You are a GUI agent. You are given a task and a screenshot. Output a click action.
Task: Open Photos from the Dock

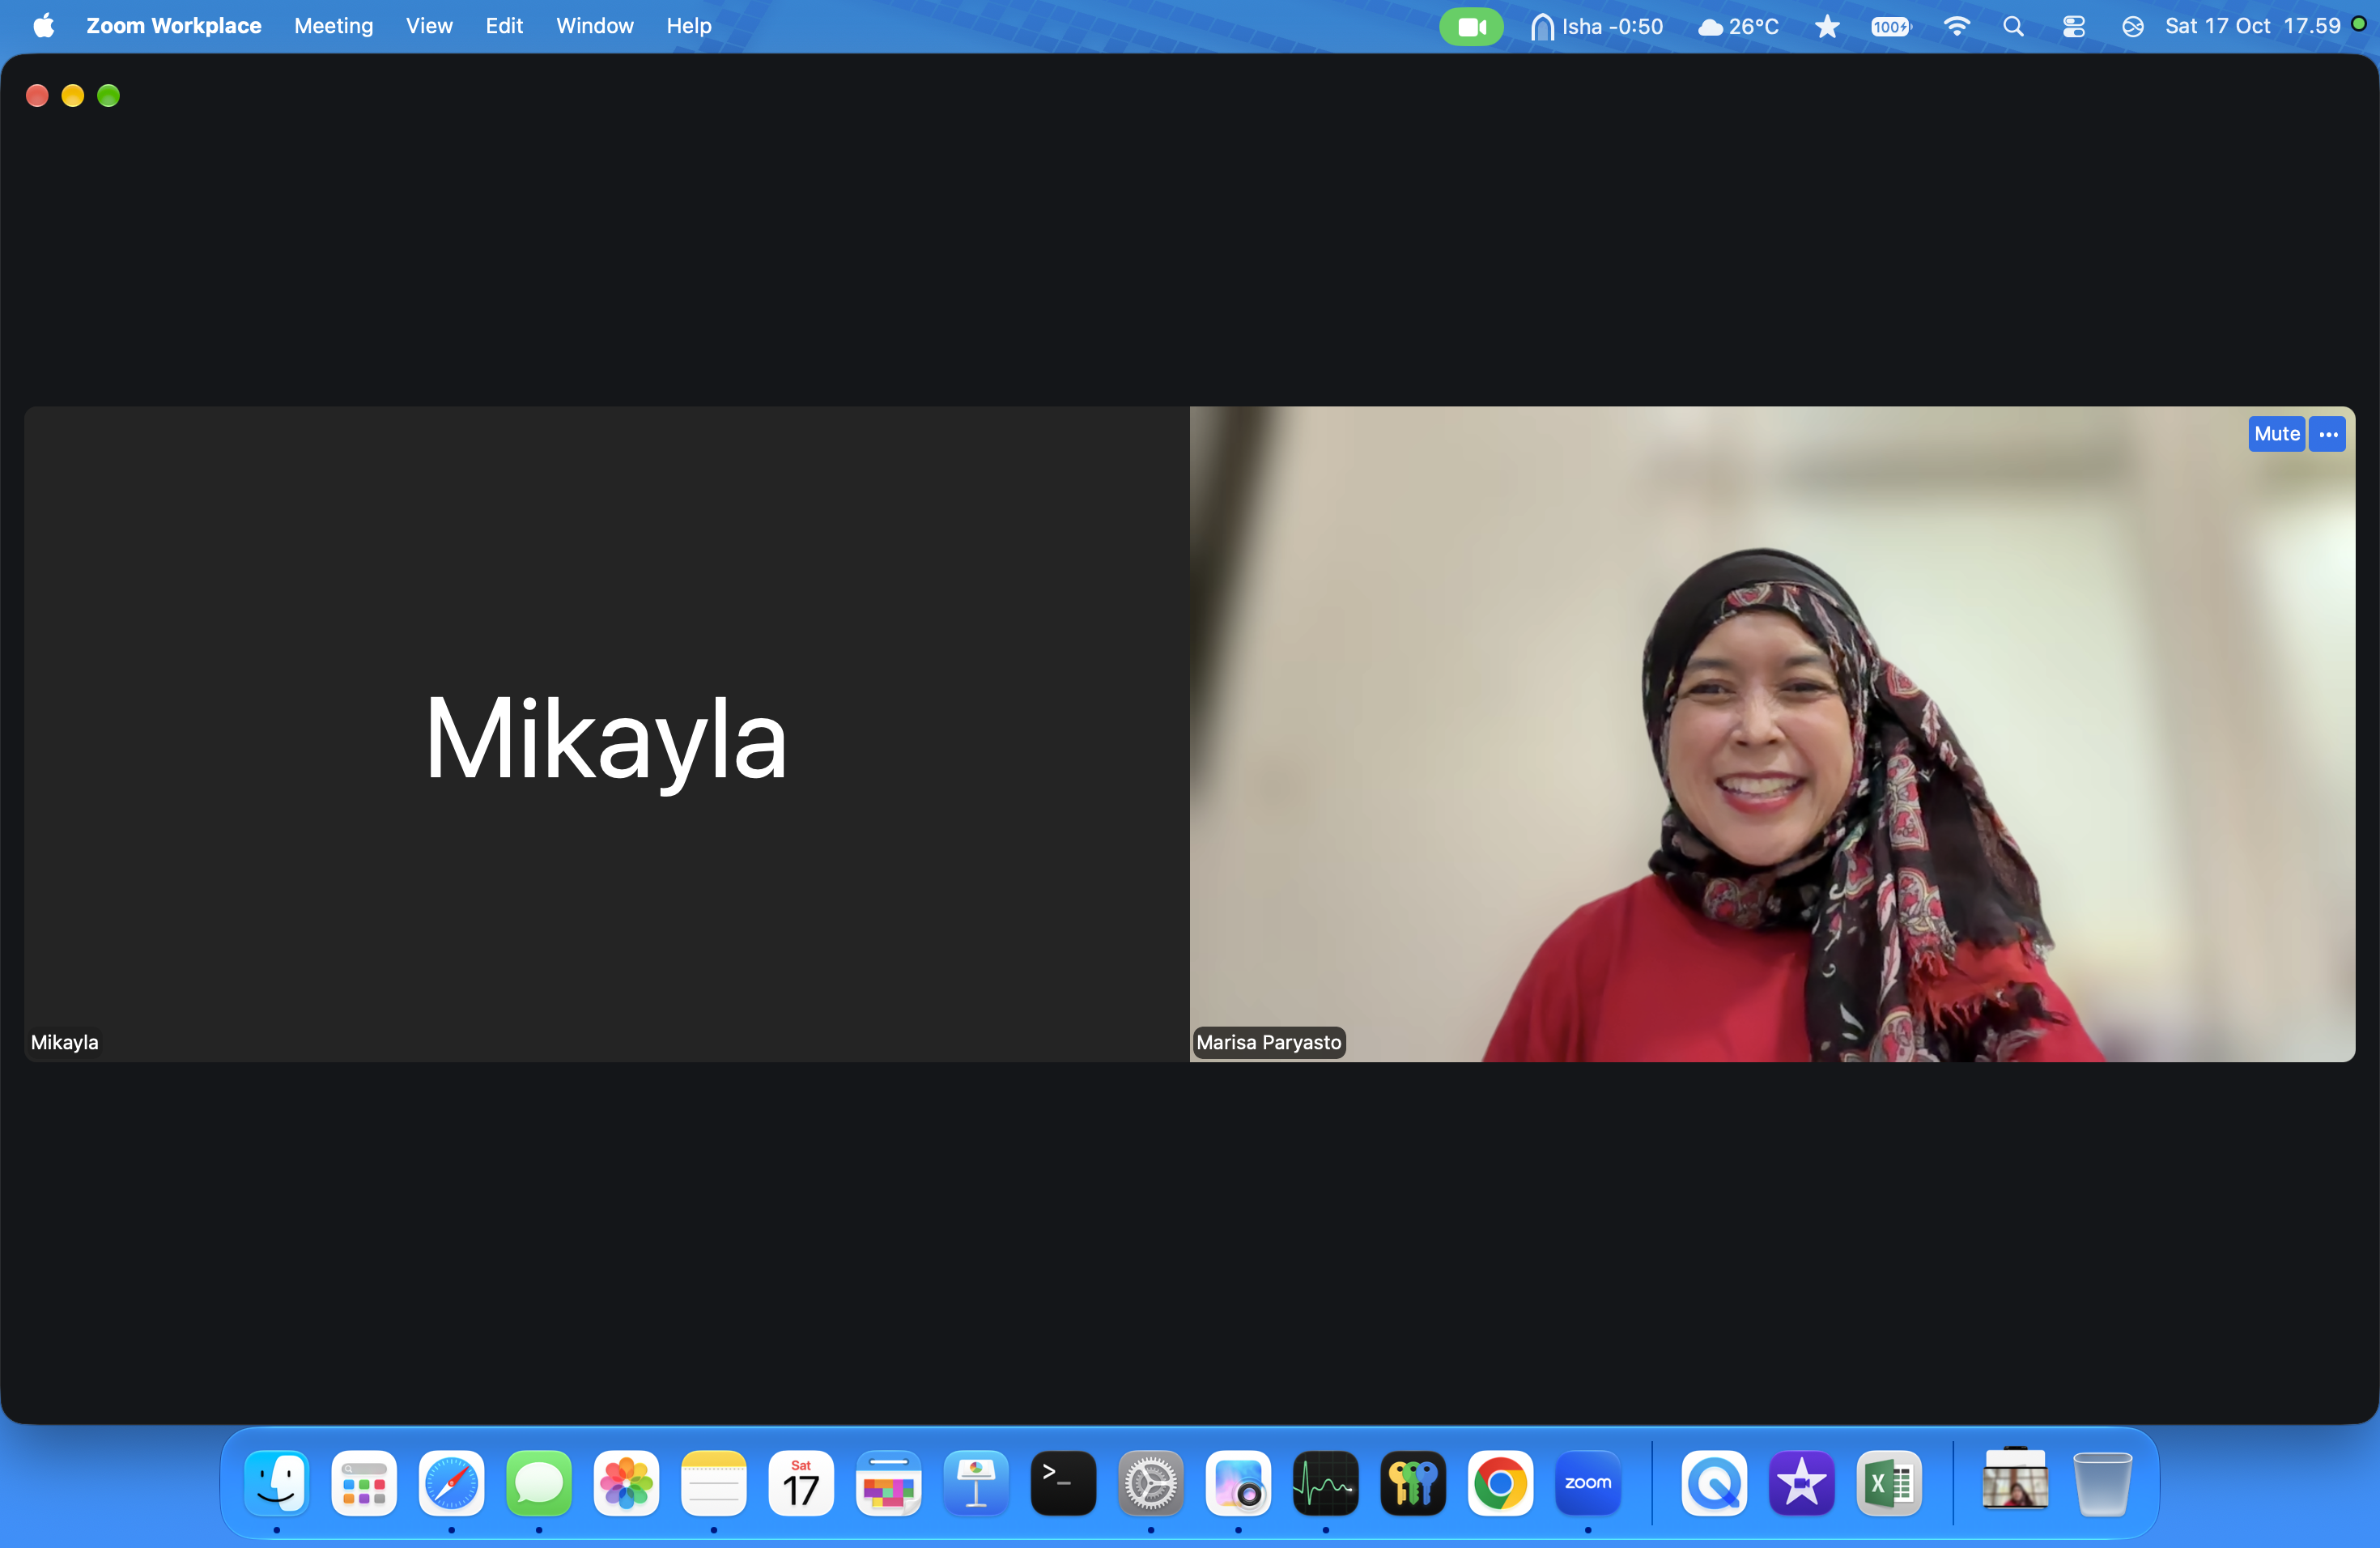point(626,1483)
